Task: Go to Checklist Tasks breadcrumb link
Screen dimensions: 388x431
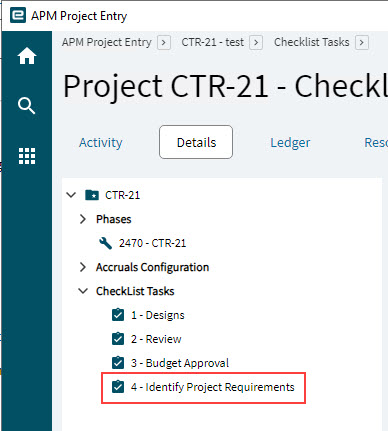Action: 312,42
